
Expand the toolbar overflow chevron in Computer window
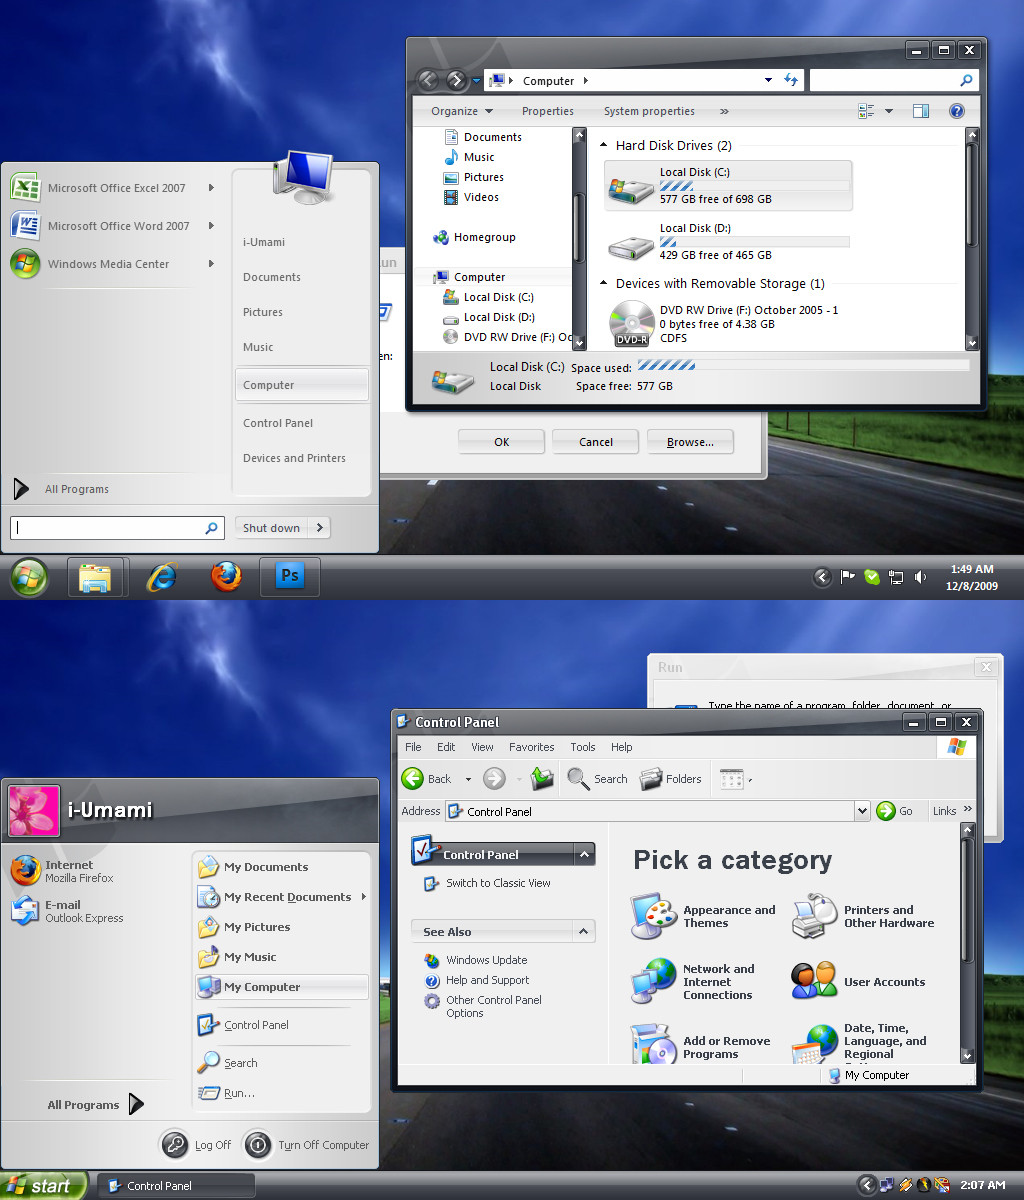[724, 111]
